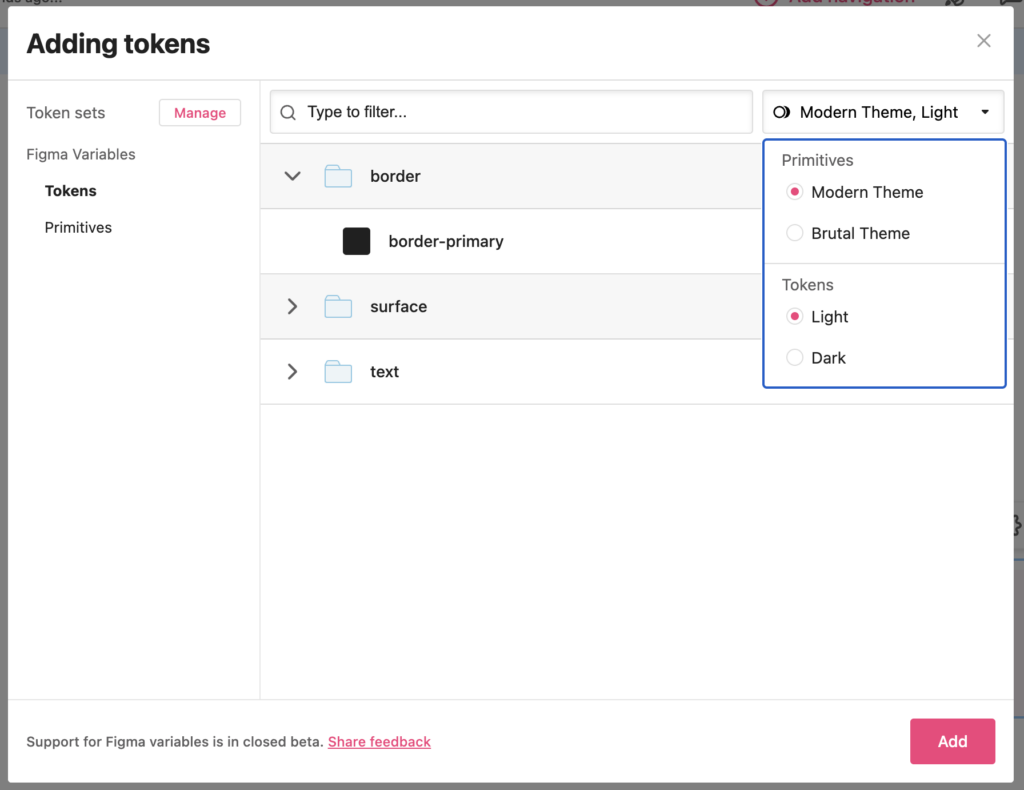The height and width of the screenshot is (790, 1024).
Task: Open the Share feedback link
Action: point(379,742)
